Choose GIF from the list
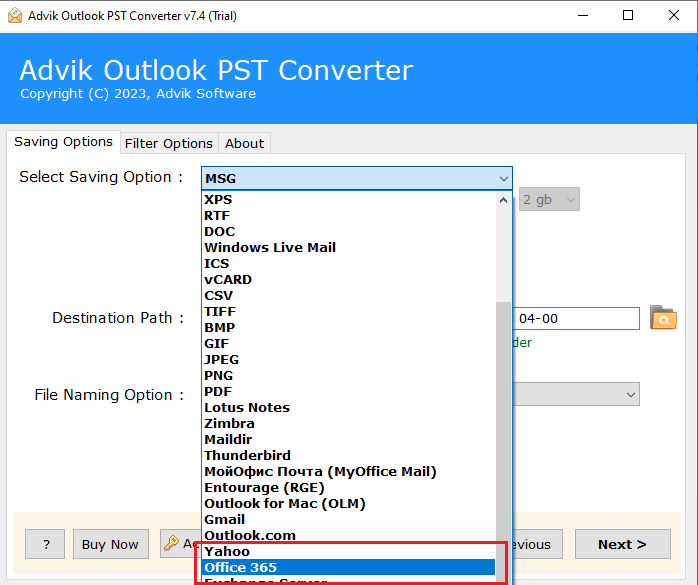 point(349,344)
